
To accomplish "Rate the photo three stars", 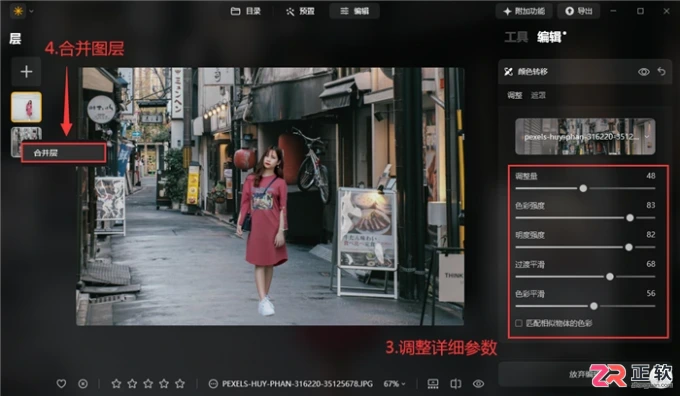I will tap(148, 384).
